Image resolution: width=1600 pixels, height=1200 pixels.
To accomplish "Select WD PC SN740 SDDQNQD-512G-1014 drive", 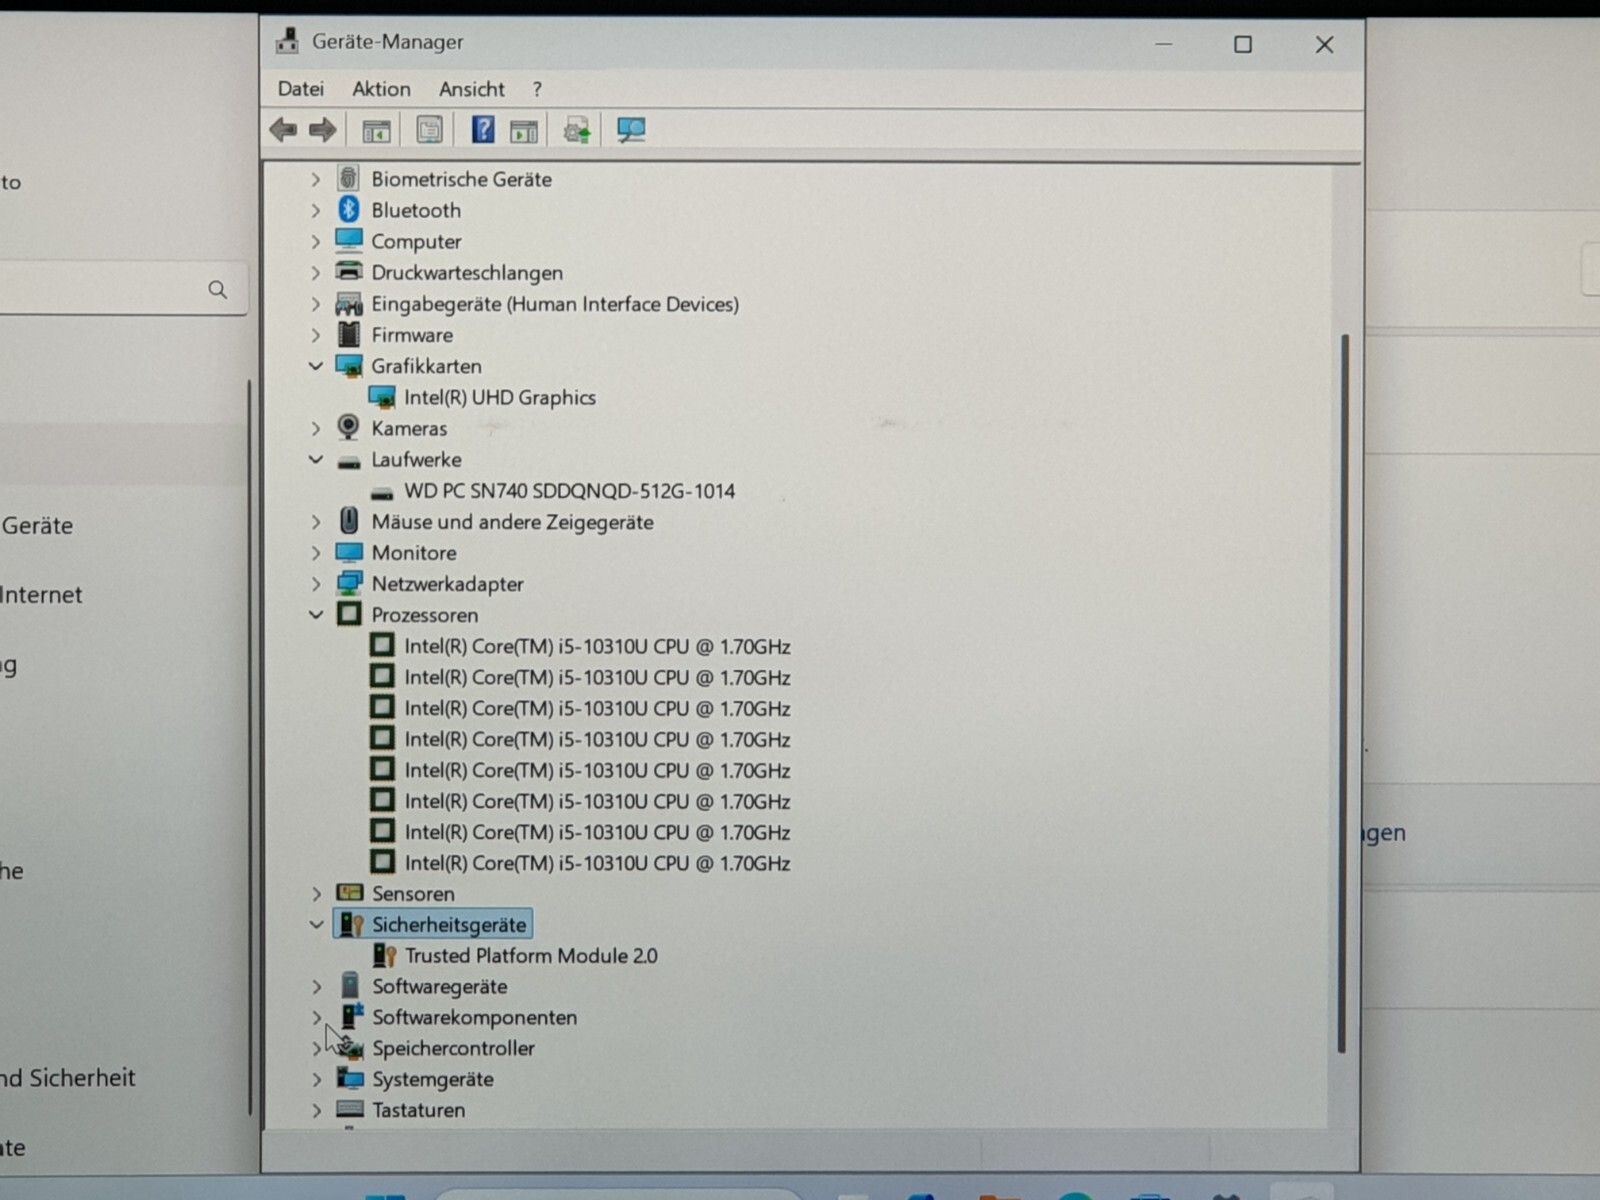I will coord(569,490).
